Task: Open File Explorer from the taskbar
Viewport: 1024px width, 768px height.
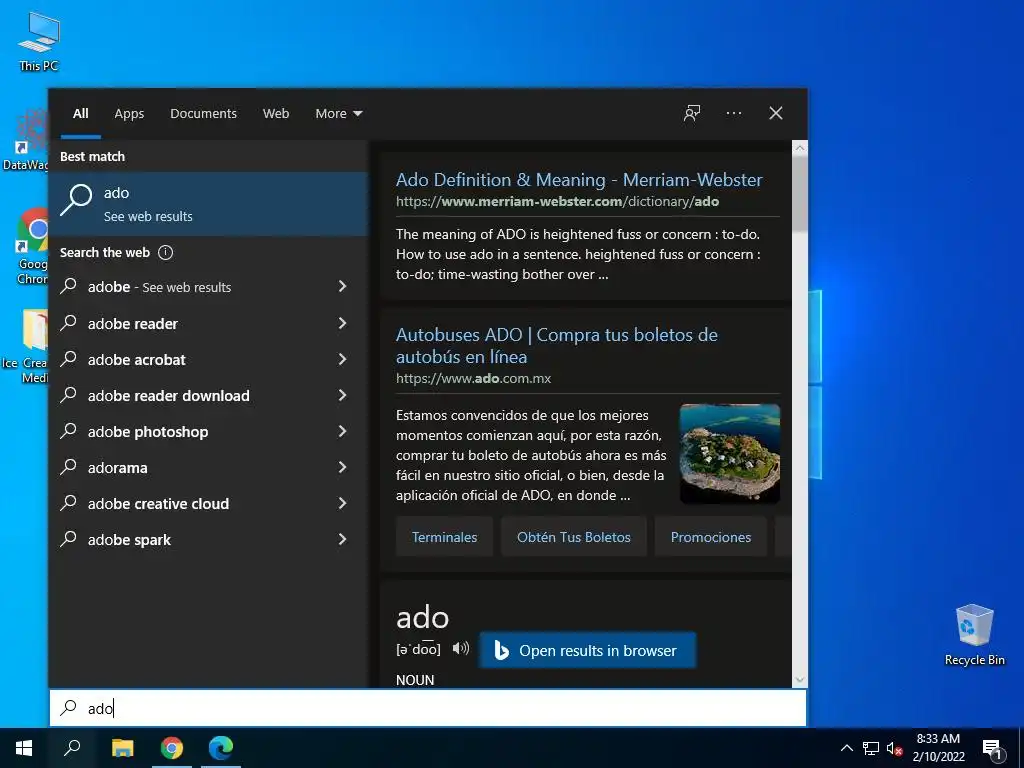Action: pyautogui.click(x=122, y=748)
